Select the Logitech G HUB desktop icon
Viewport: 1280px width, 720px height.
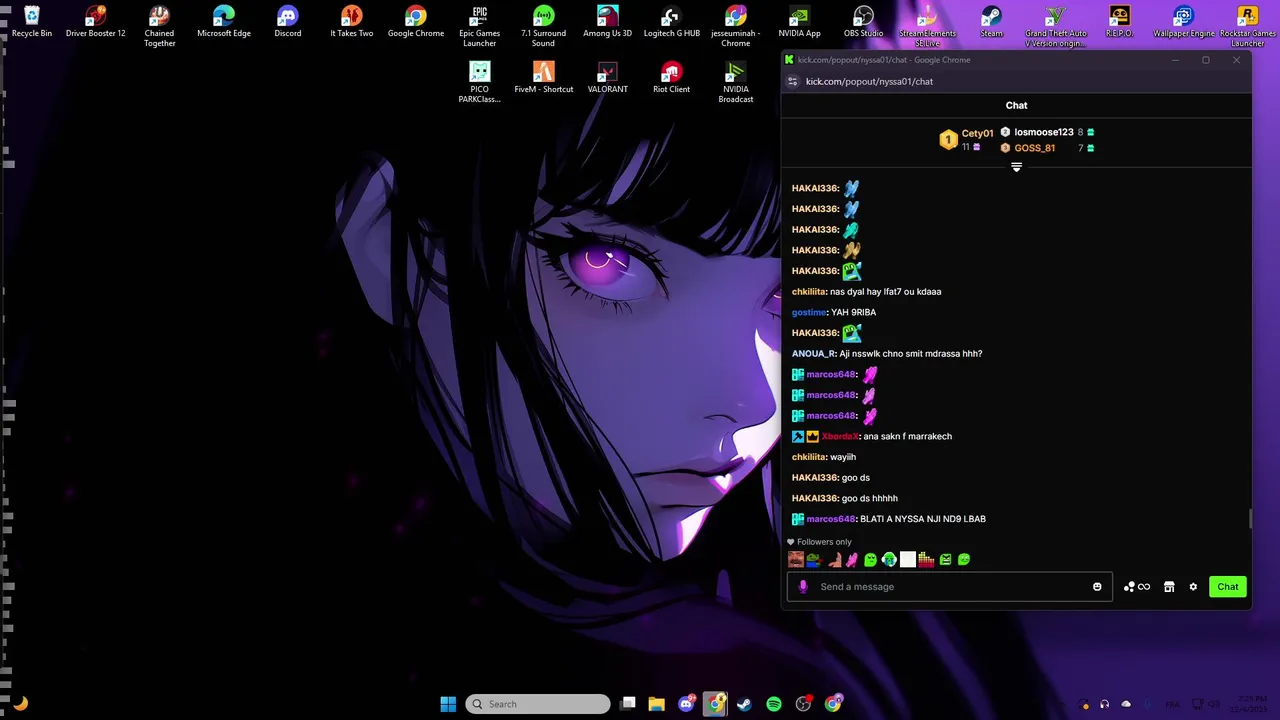pyautogui.click(x=671, y=22)
